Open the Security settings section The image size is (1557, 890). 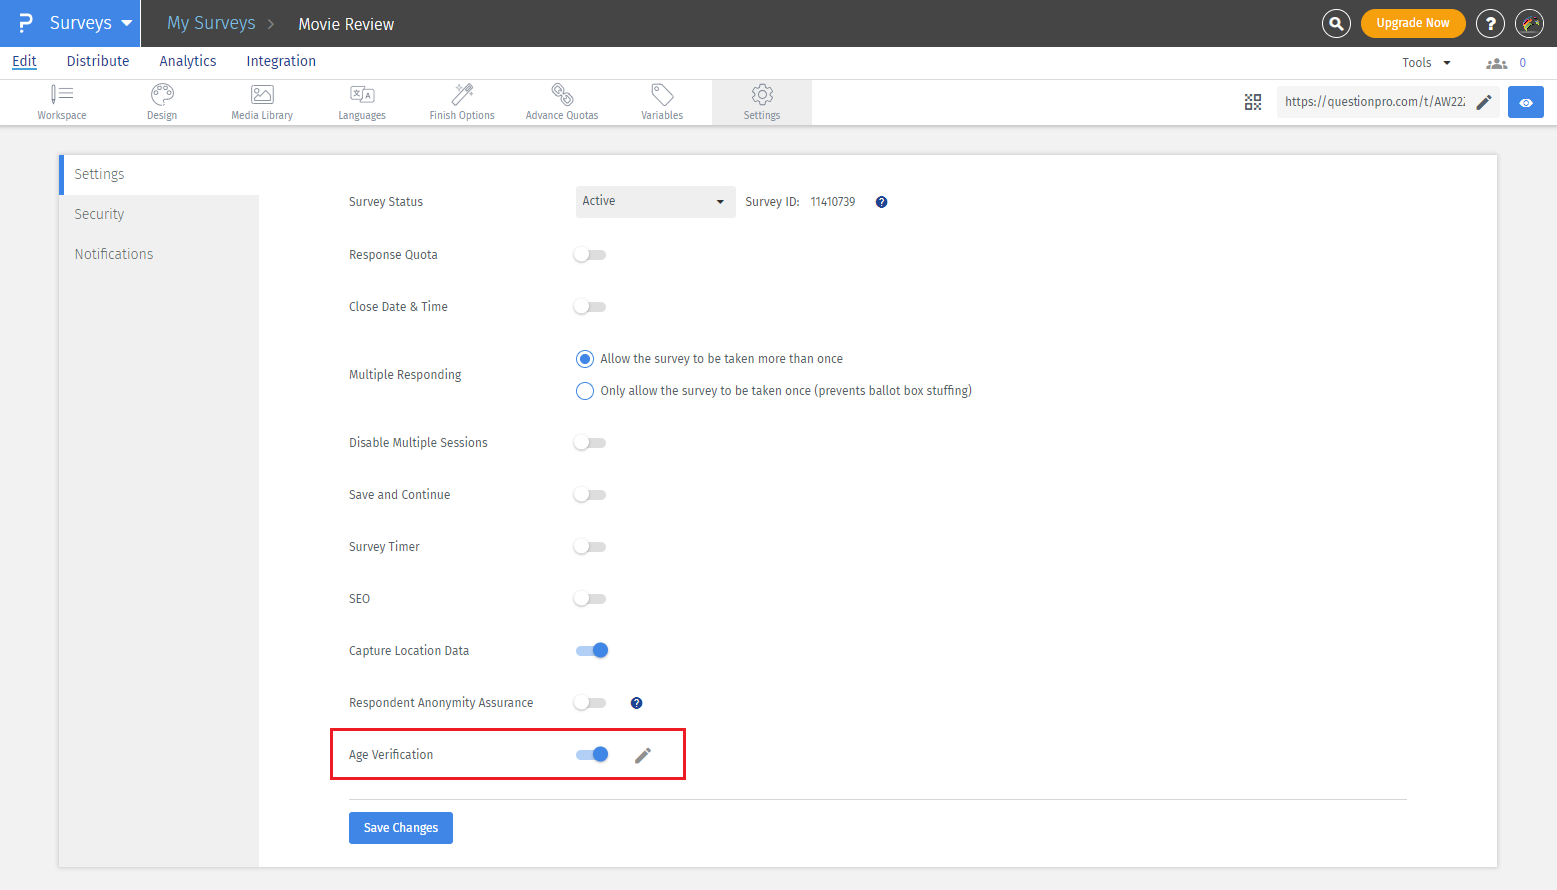click(x=99, y=214)
